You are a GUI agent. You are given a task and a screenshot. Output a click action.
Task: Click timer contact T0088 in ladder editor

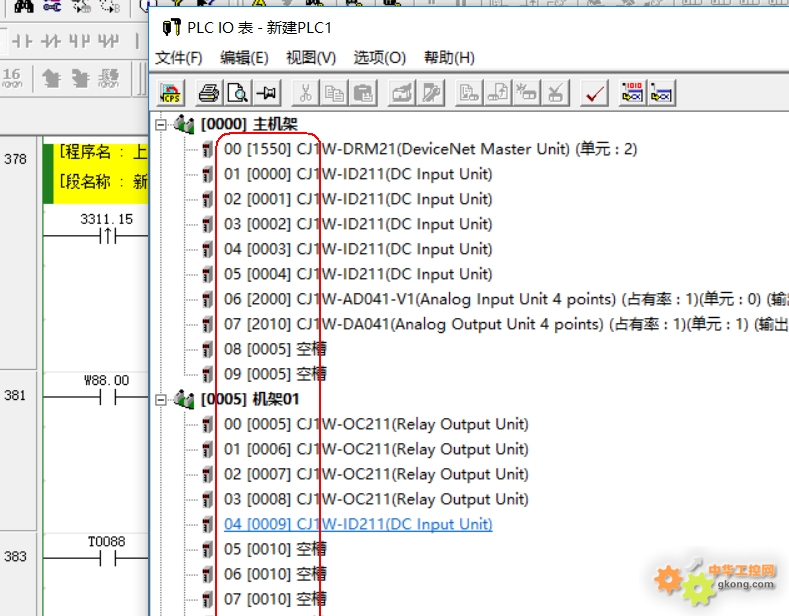(x=107, y=558)
